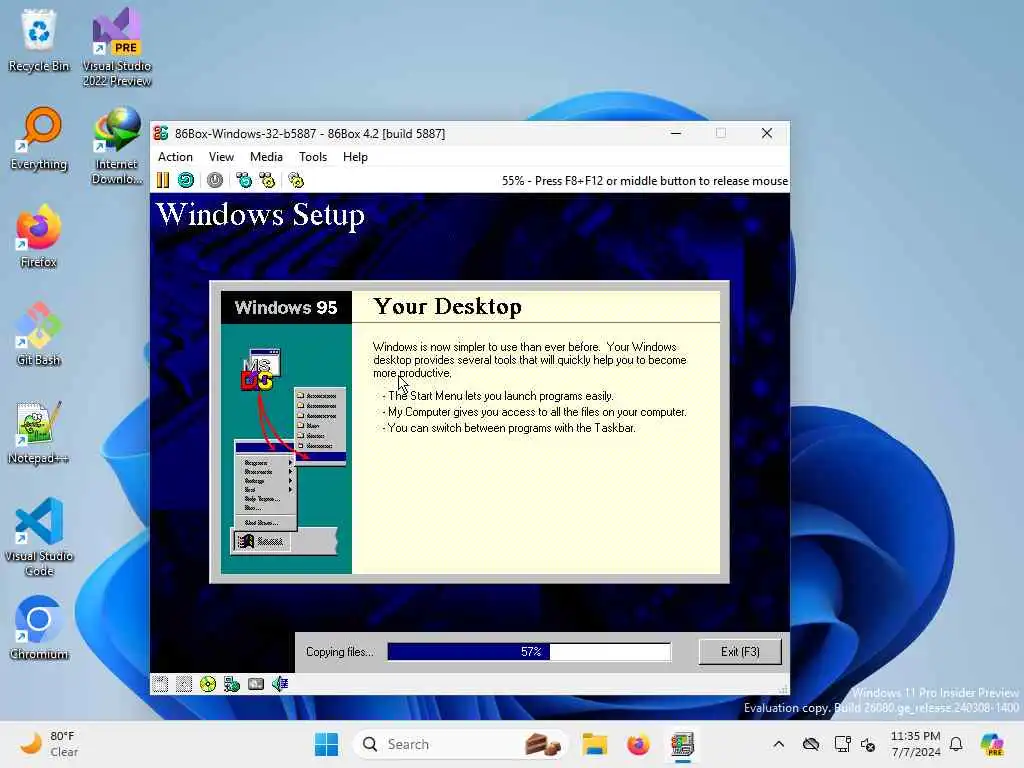The height and width of the screenshot is (768, 1024).
Task: Click the tray volume muted icon
Action: pyautogui.click(x=869, y=744)
